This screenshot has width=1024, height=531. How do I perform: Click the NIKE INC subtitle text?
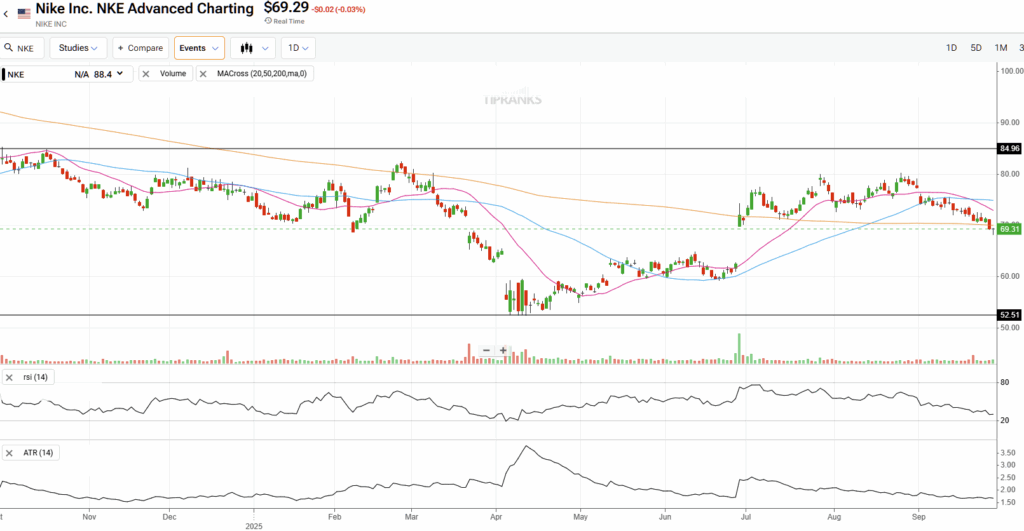[x=51, y=24]
